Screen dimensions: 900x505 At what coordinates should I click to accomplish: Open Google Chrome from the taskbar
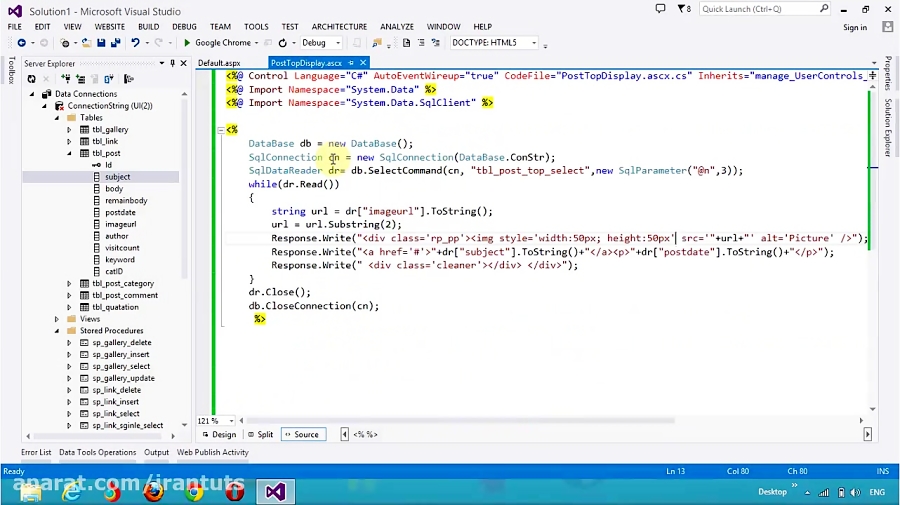click(x=194, y=491)
